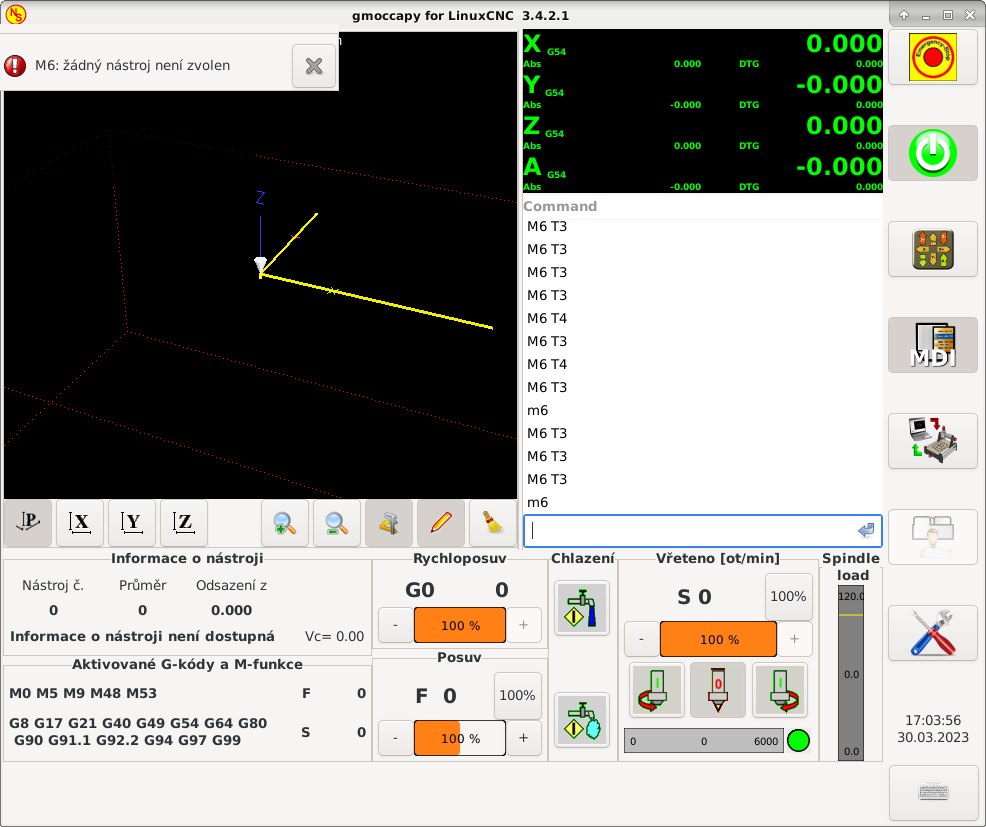Switch to auto program mode

[932, 441]
